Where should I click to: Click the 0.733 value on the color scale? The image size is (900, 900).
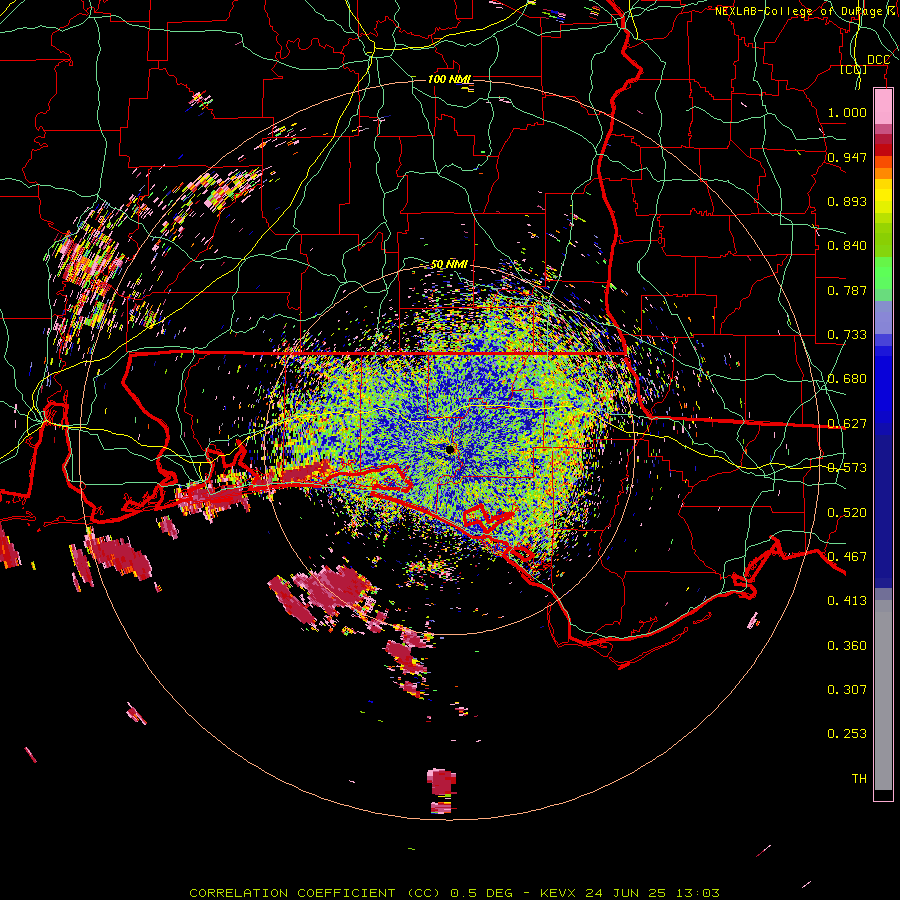click(x=847, y=335)
